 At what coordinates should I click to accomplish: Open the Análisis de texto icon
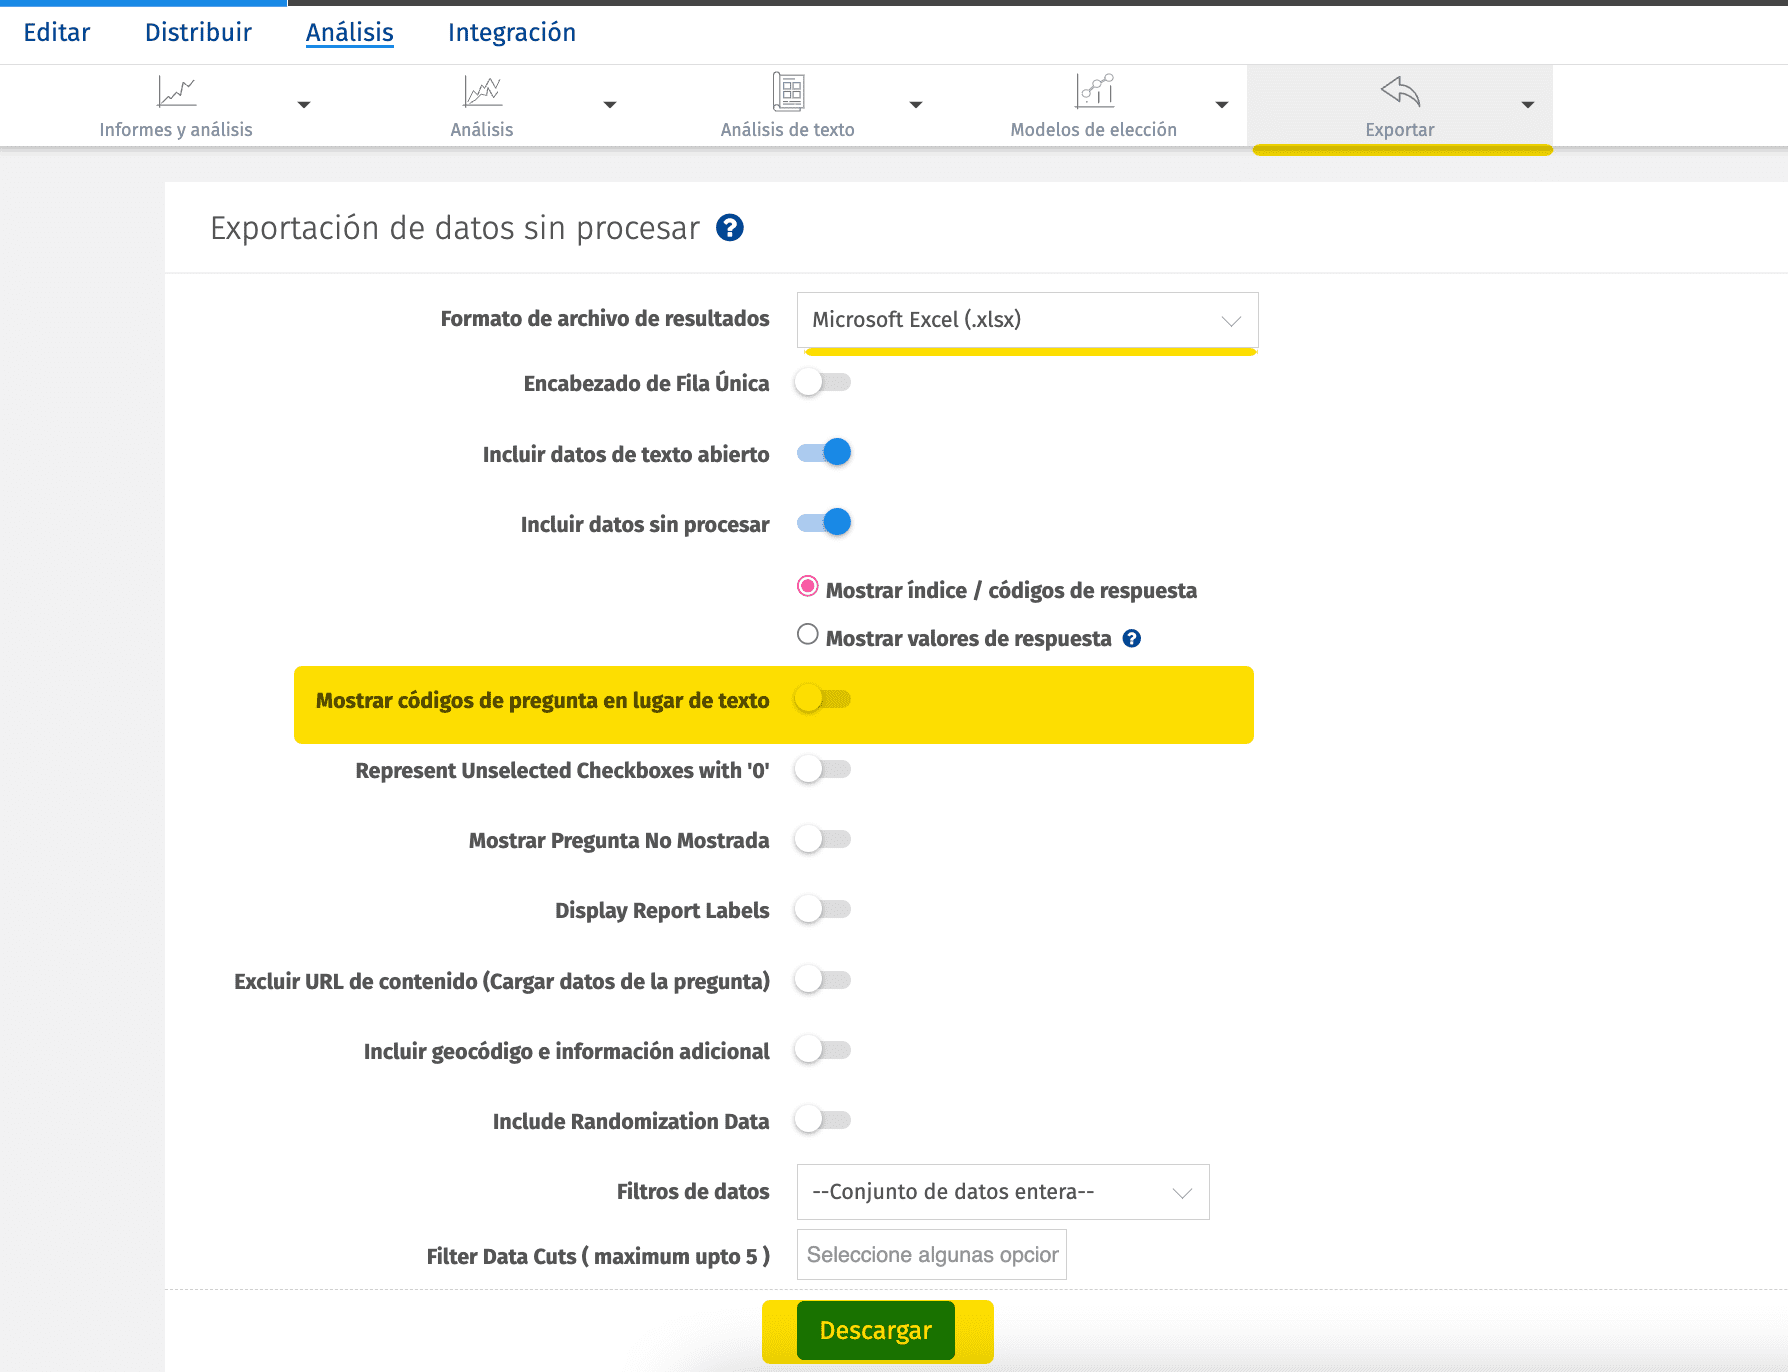tap(788, 91)
